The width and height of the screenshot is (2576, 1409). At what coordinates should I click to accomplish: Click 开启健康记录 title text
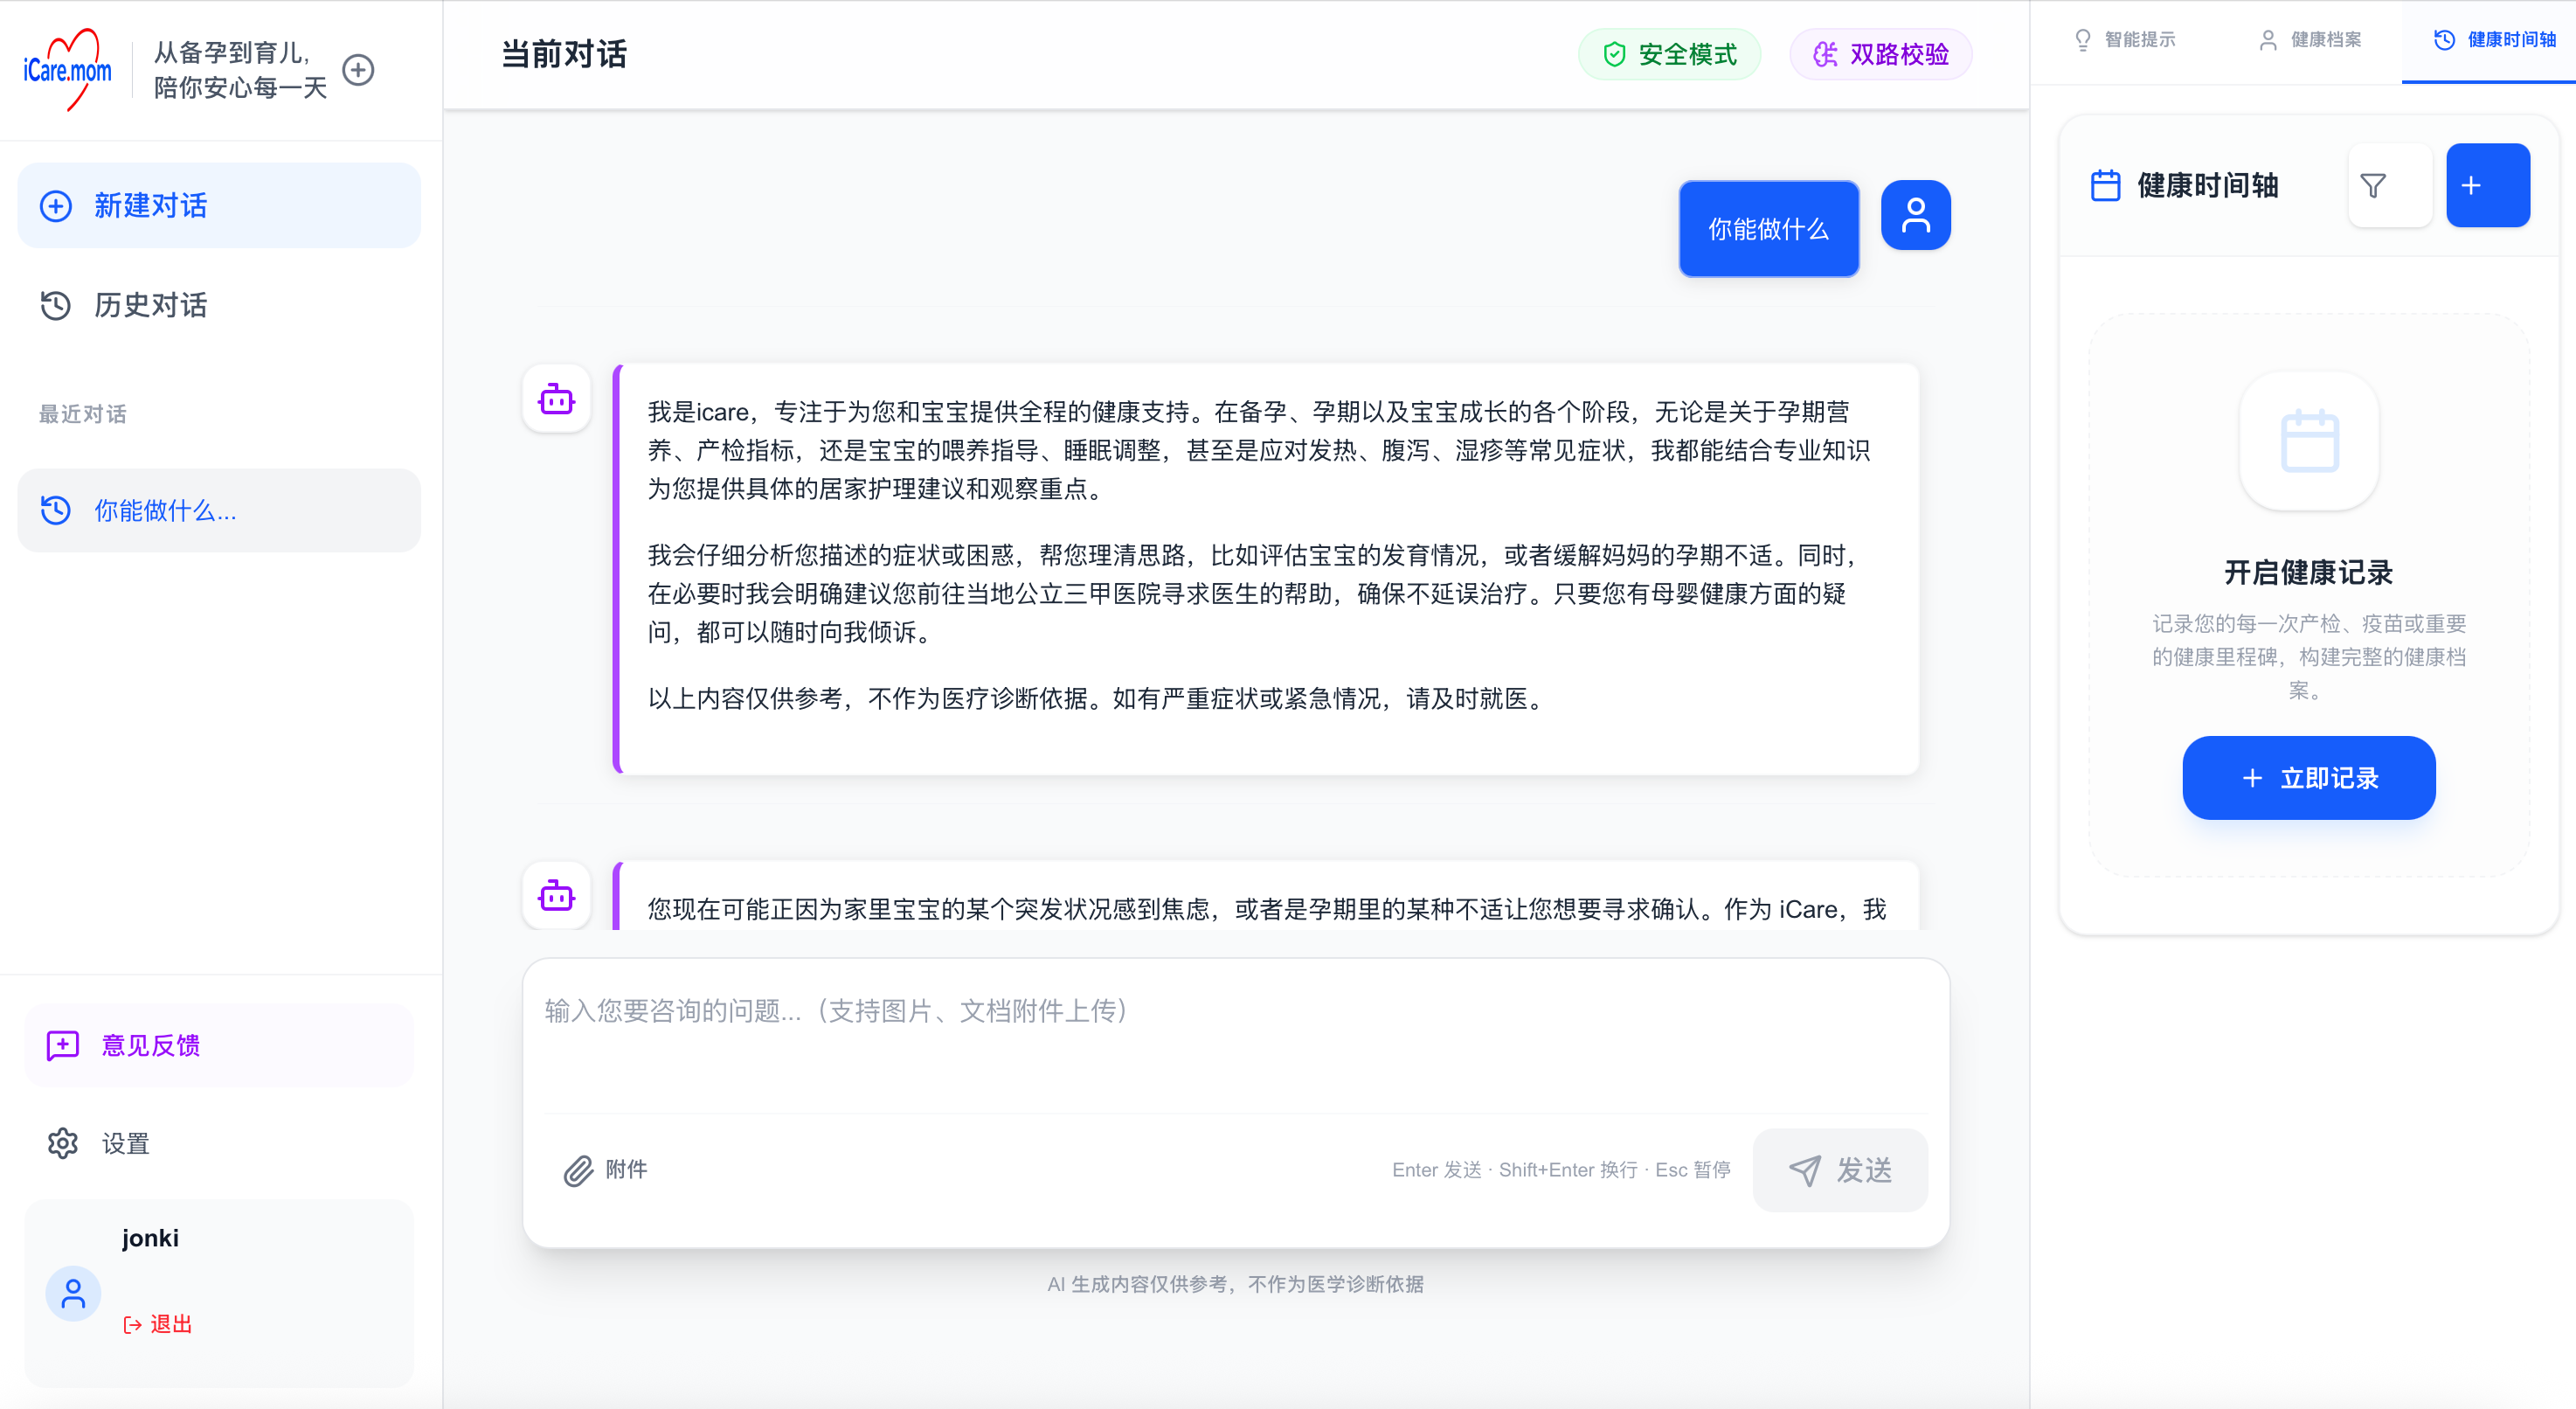(x=2309, y=573)
